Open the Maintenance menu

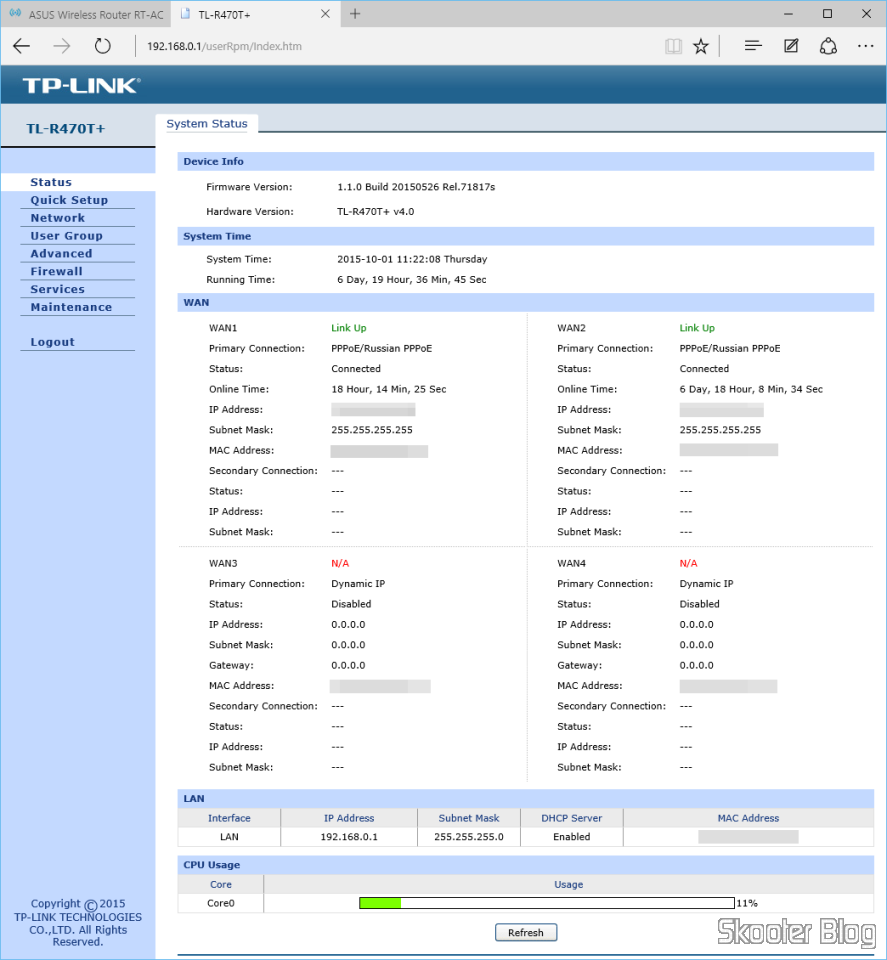[71, 307]
